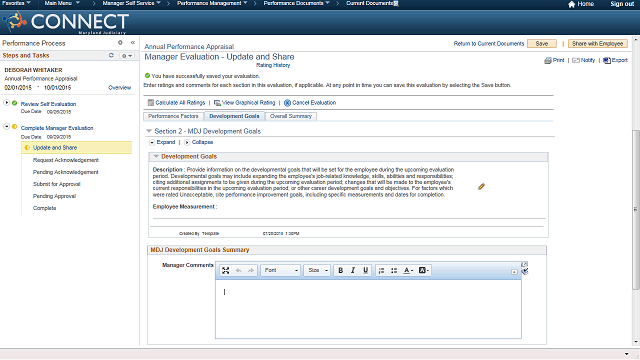Edit Development Goals with pencil icon
The height and width of the screenshot is (360, 640).
click(x=481, y=187)
